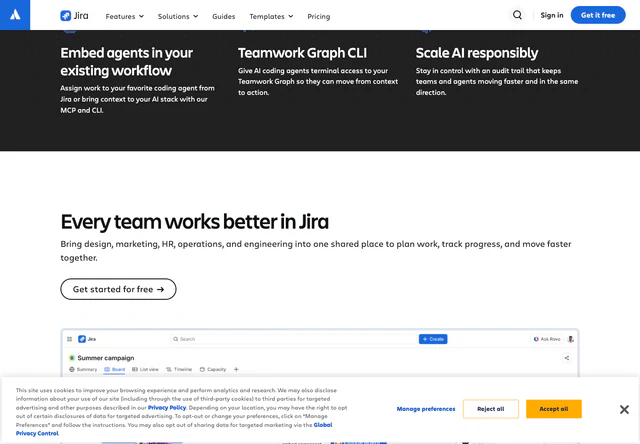
Task: Close the cookie banner with the X
Action: point(624,409)
